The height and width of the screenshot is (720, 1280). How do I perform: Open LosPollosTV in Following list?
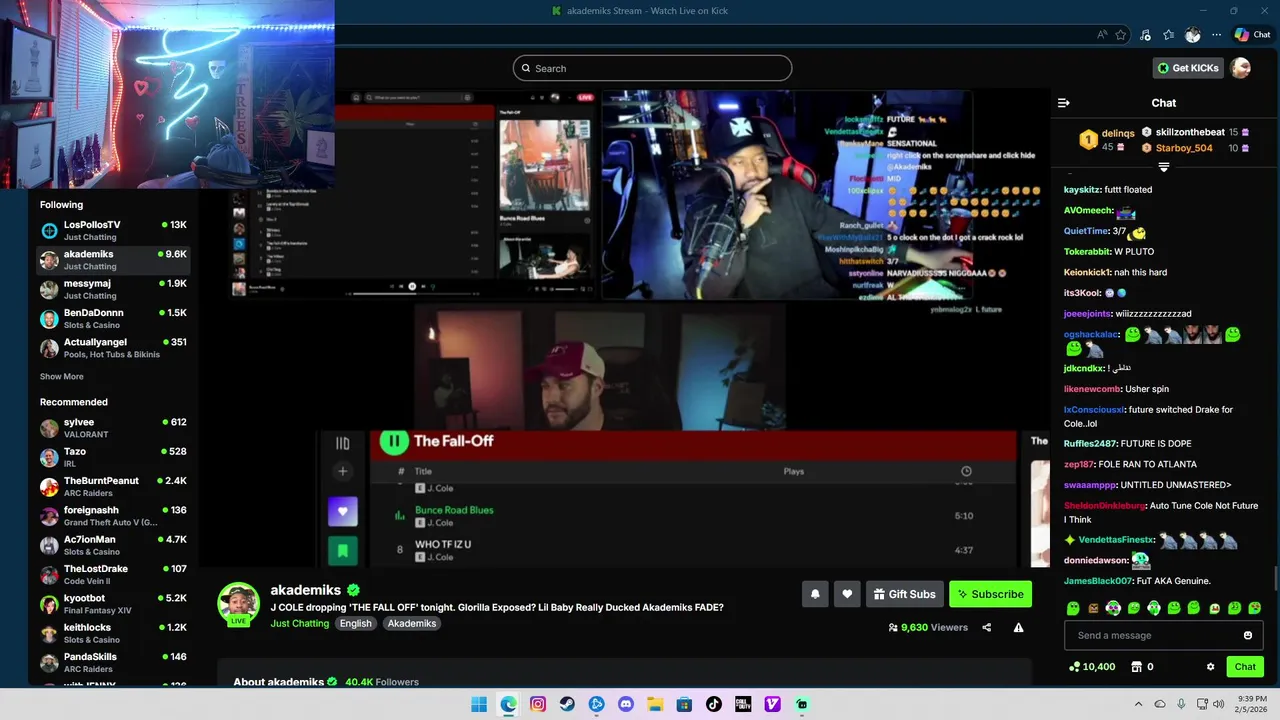coord(113,230)
